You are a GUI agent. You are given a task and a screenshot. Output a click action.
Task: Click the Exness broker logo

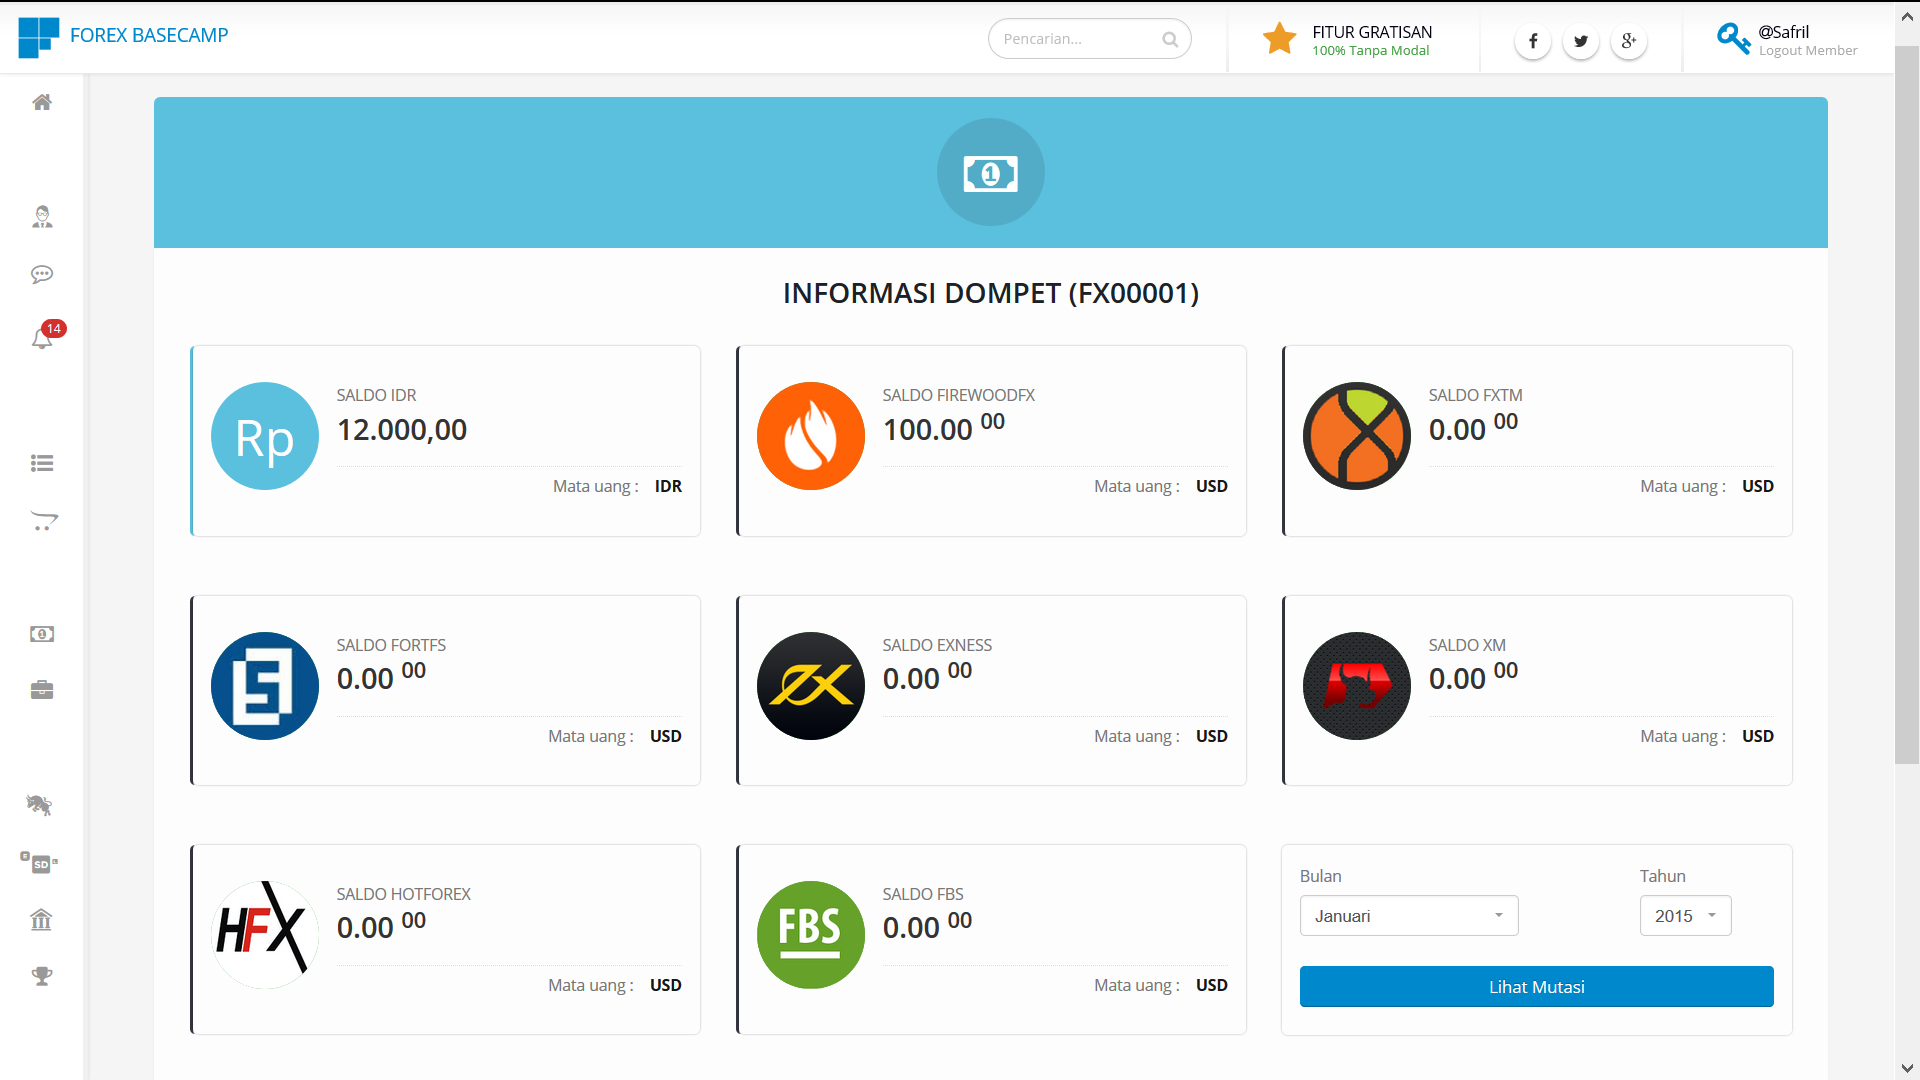(811, 686)
